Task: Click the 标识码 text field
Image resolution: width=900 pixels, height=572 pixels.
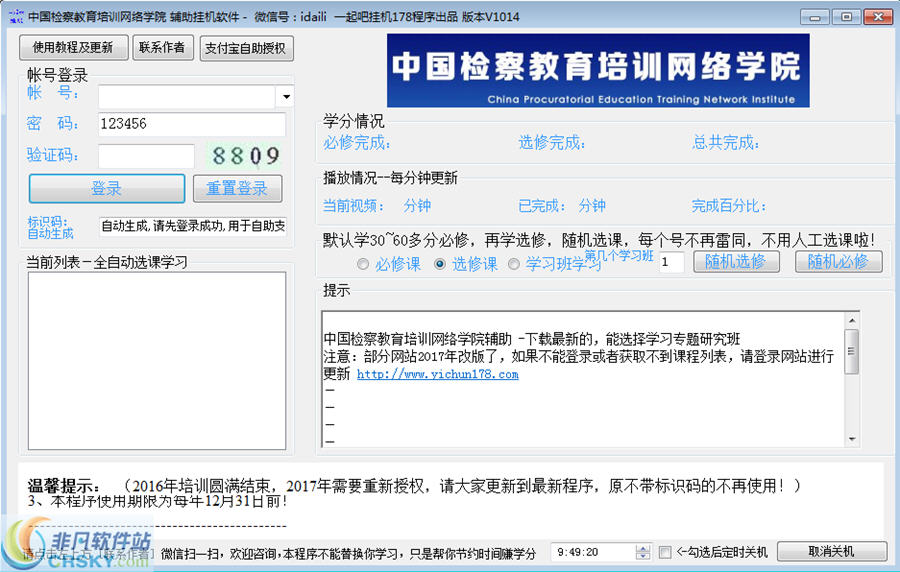Action: pyautogui.click(x=192, y=226)
